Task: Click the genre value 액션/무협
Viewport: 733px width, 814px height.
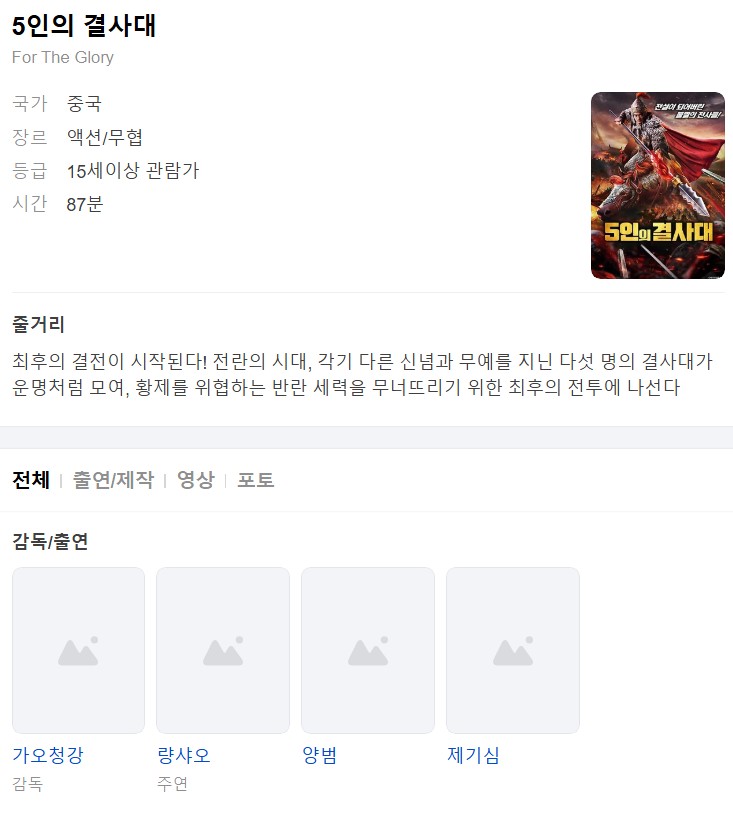Action: pyautogui.click(x=104, y=137)
